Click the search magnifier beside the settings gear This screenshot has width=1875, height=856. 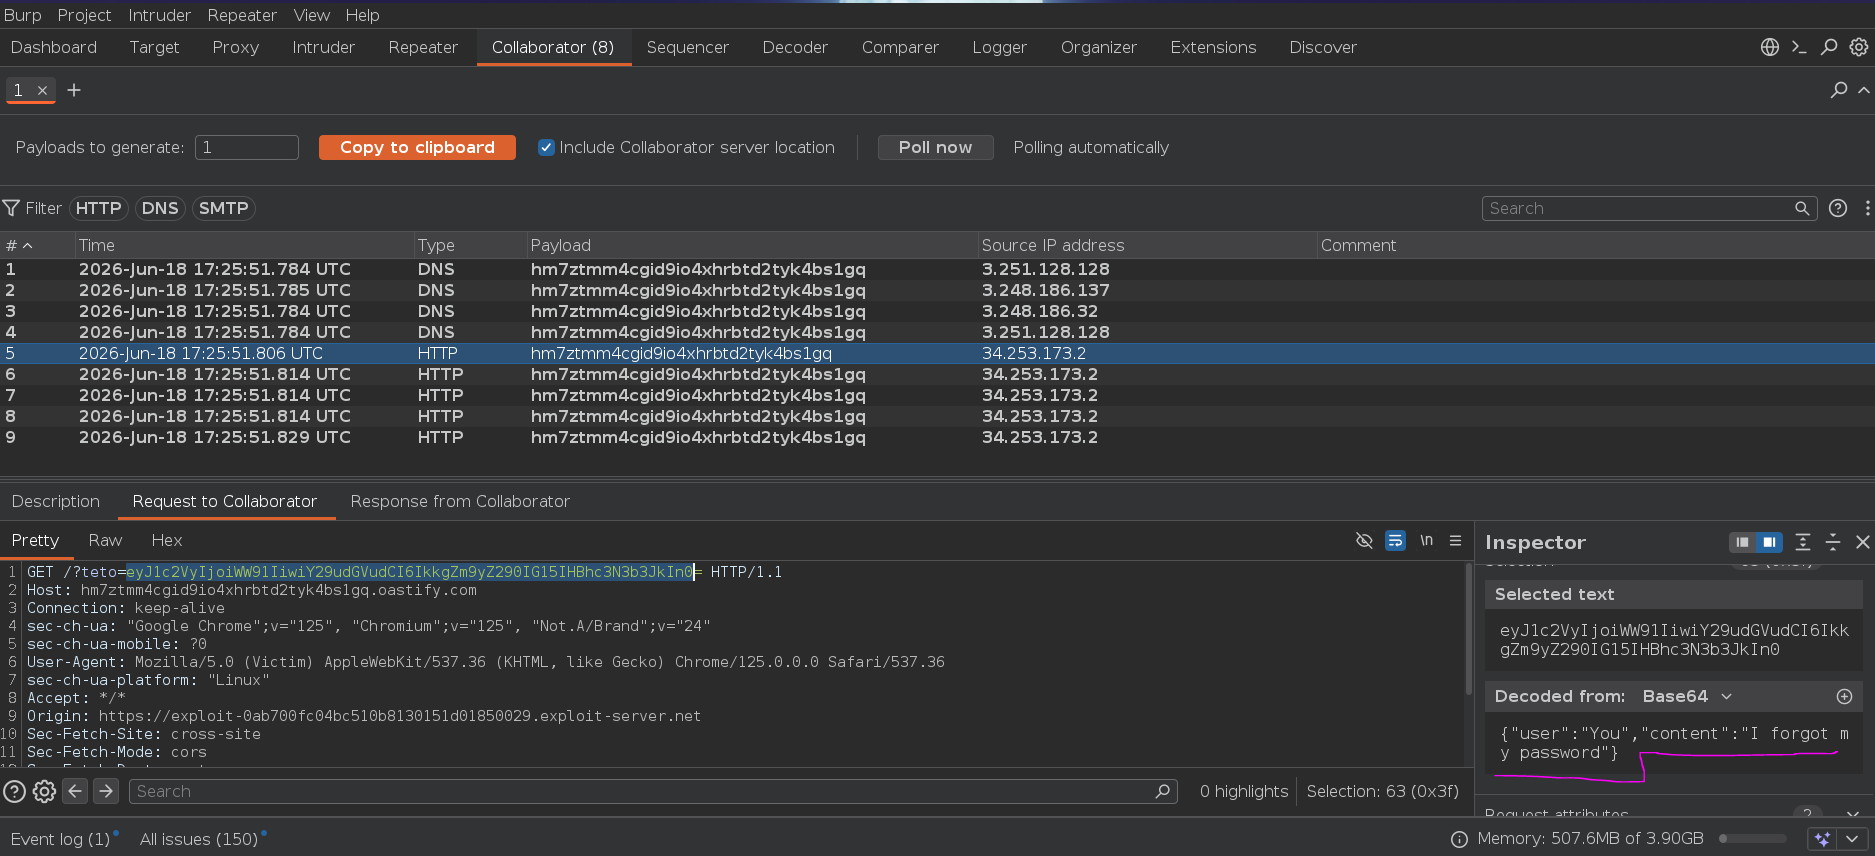1829,47
